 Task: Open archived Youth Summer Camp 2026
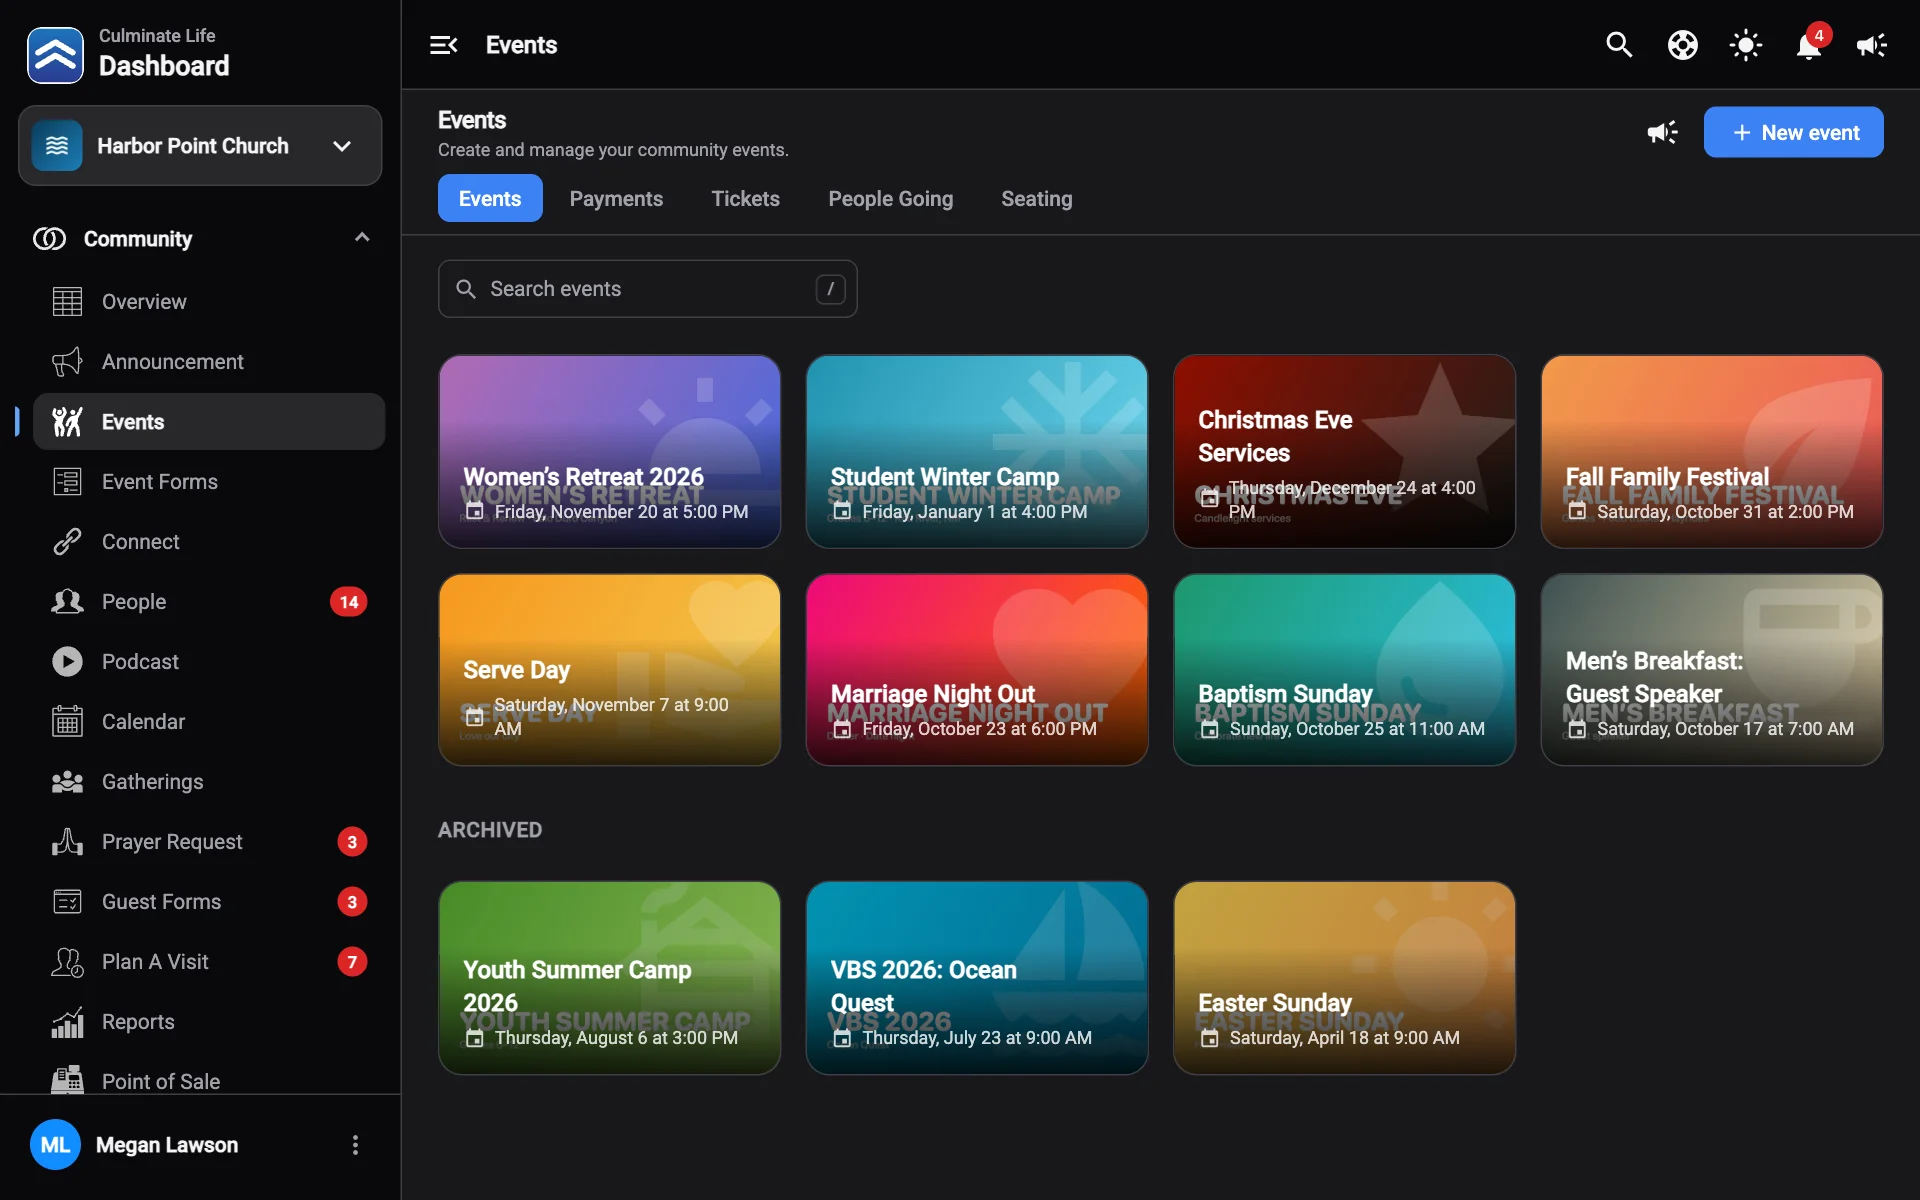609,978
